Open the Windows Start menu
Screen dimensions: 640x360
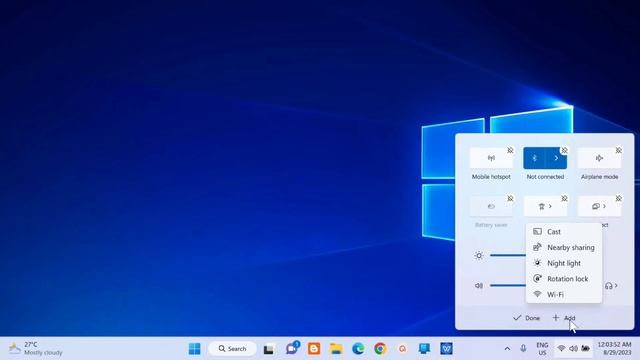click(195, 349)
